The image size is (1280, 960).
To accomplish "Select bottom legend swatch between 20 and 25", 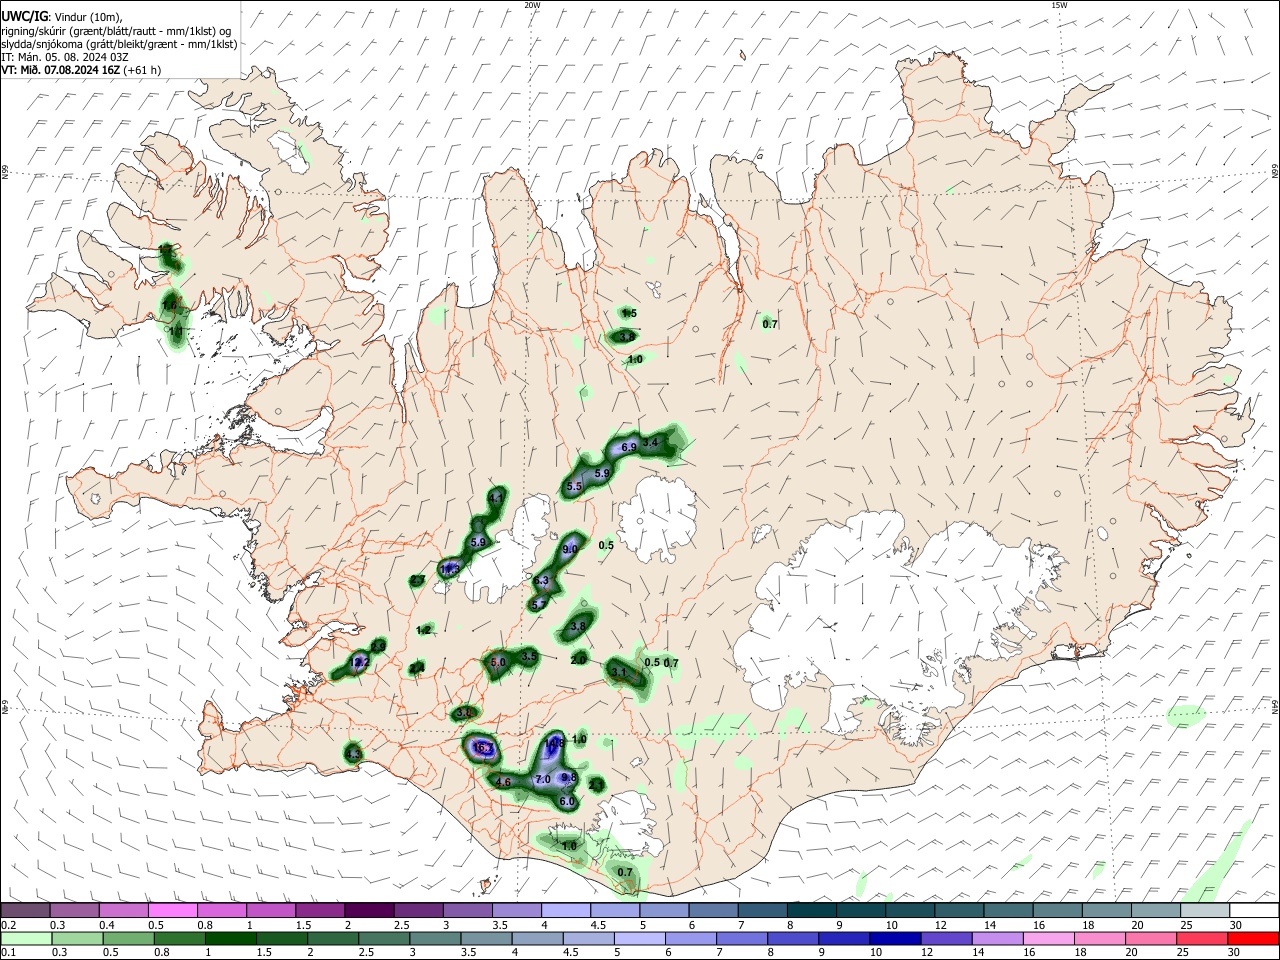I will click(1151, 938).
